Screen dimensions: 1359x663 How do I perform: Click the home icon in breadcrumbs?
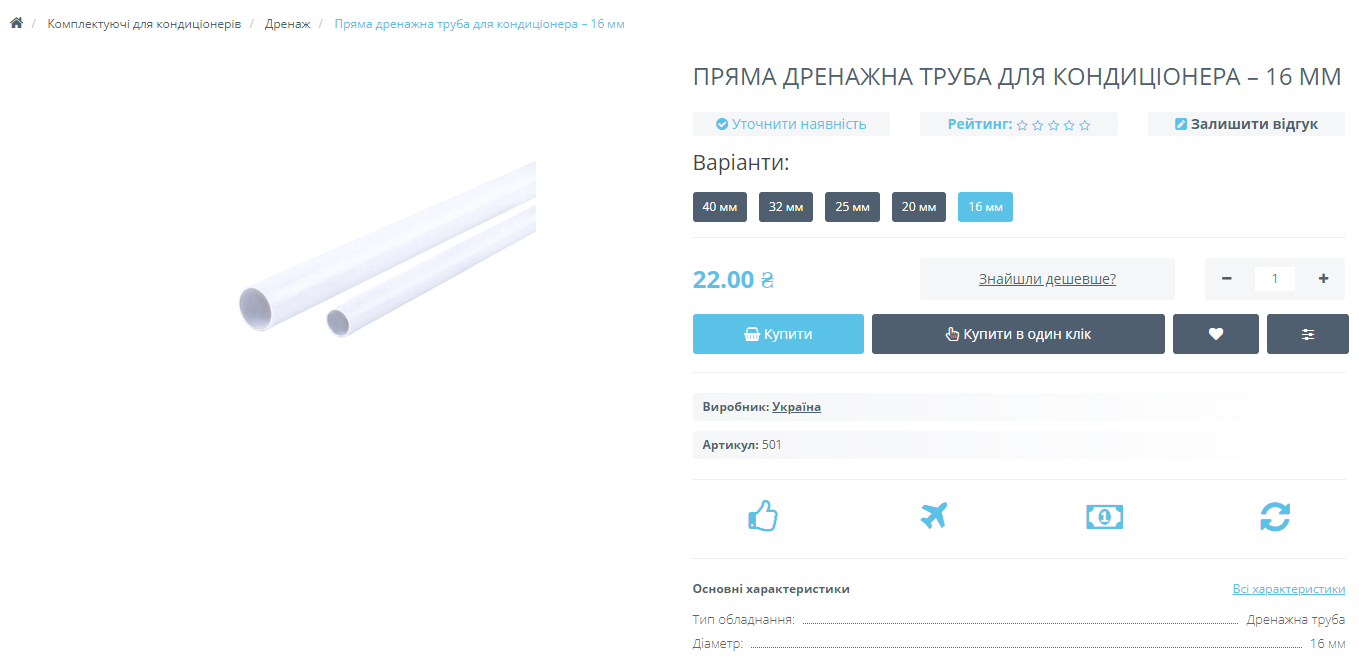point(16,23)
